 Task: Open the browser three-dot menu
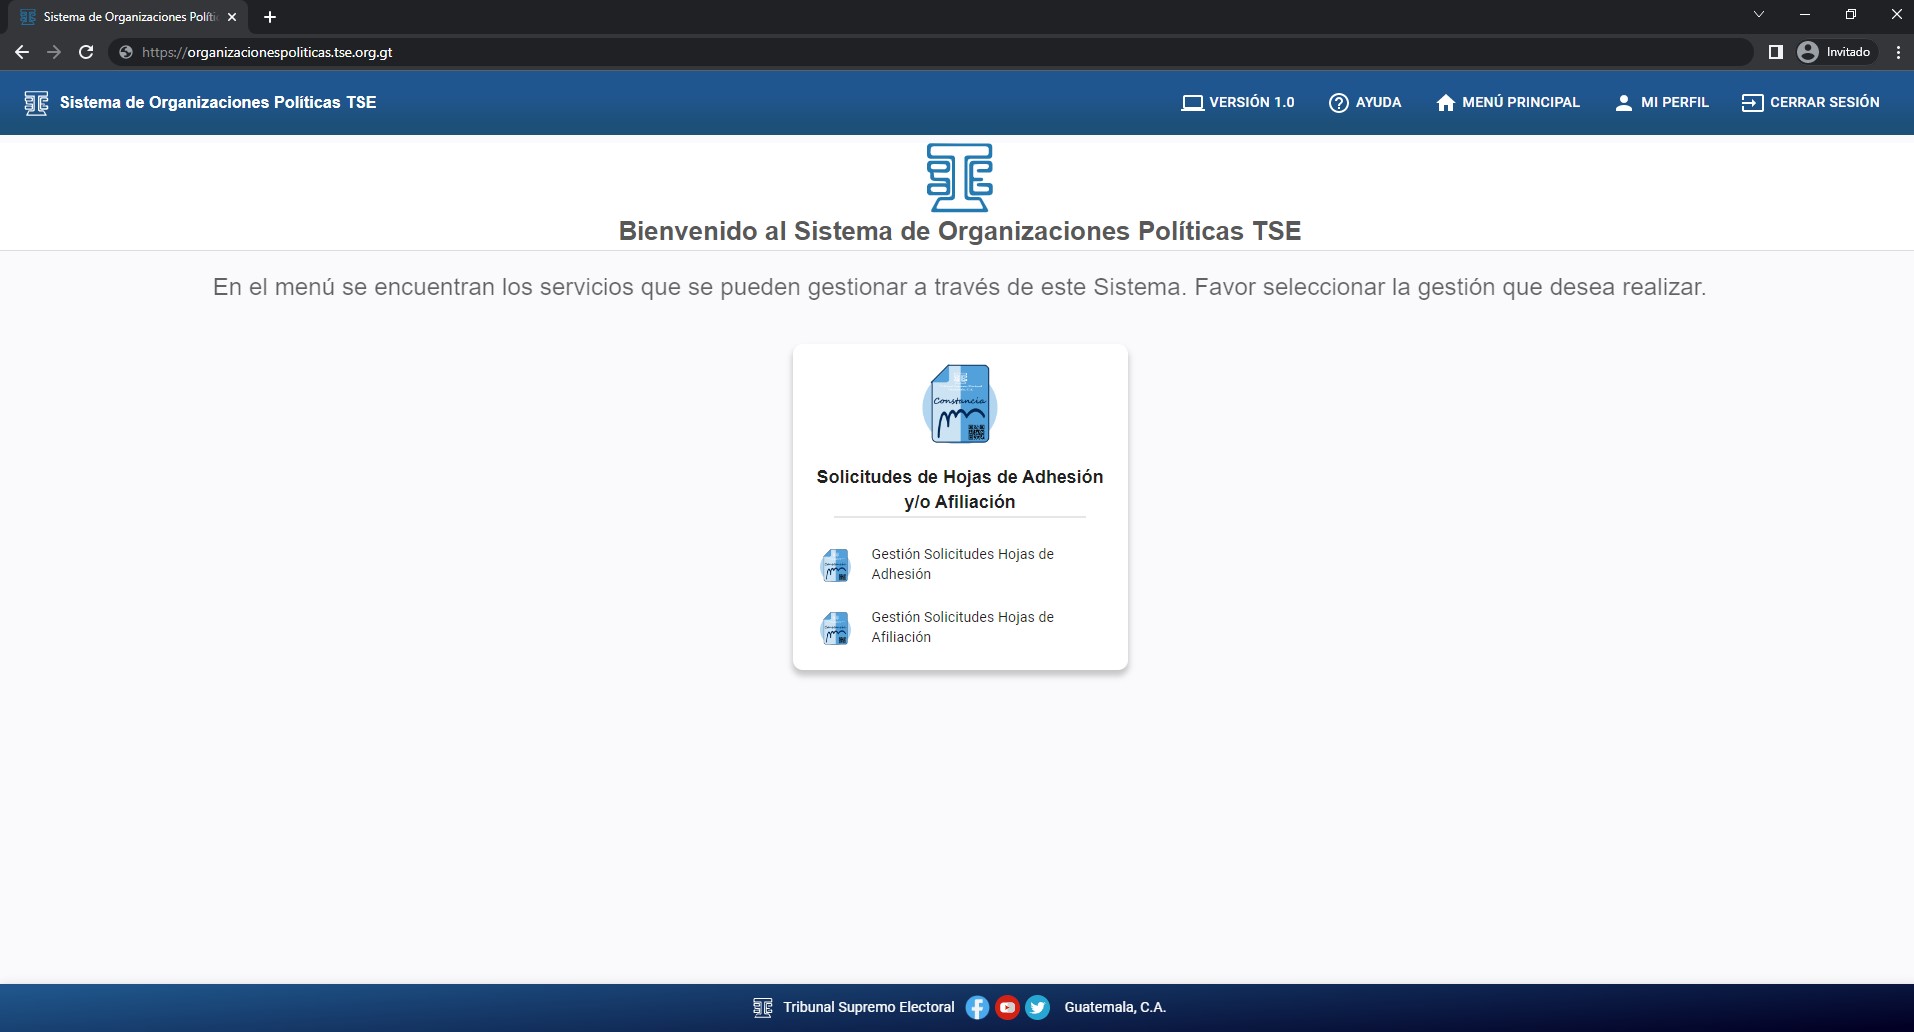point(1898,52)
